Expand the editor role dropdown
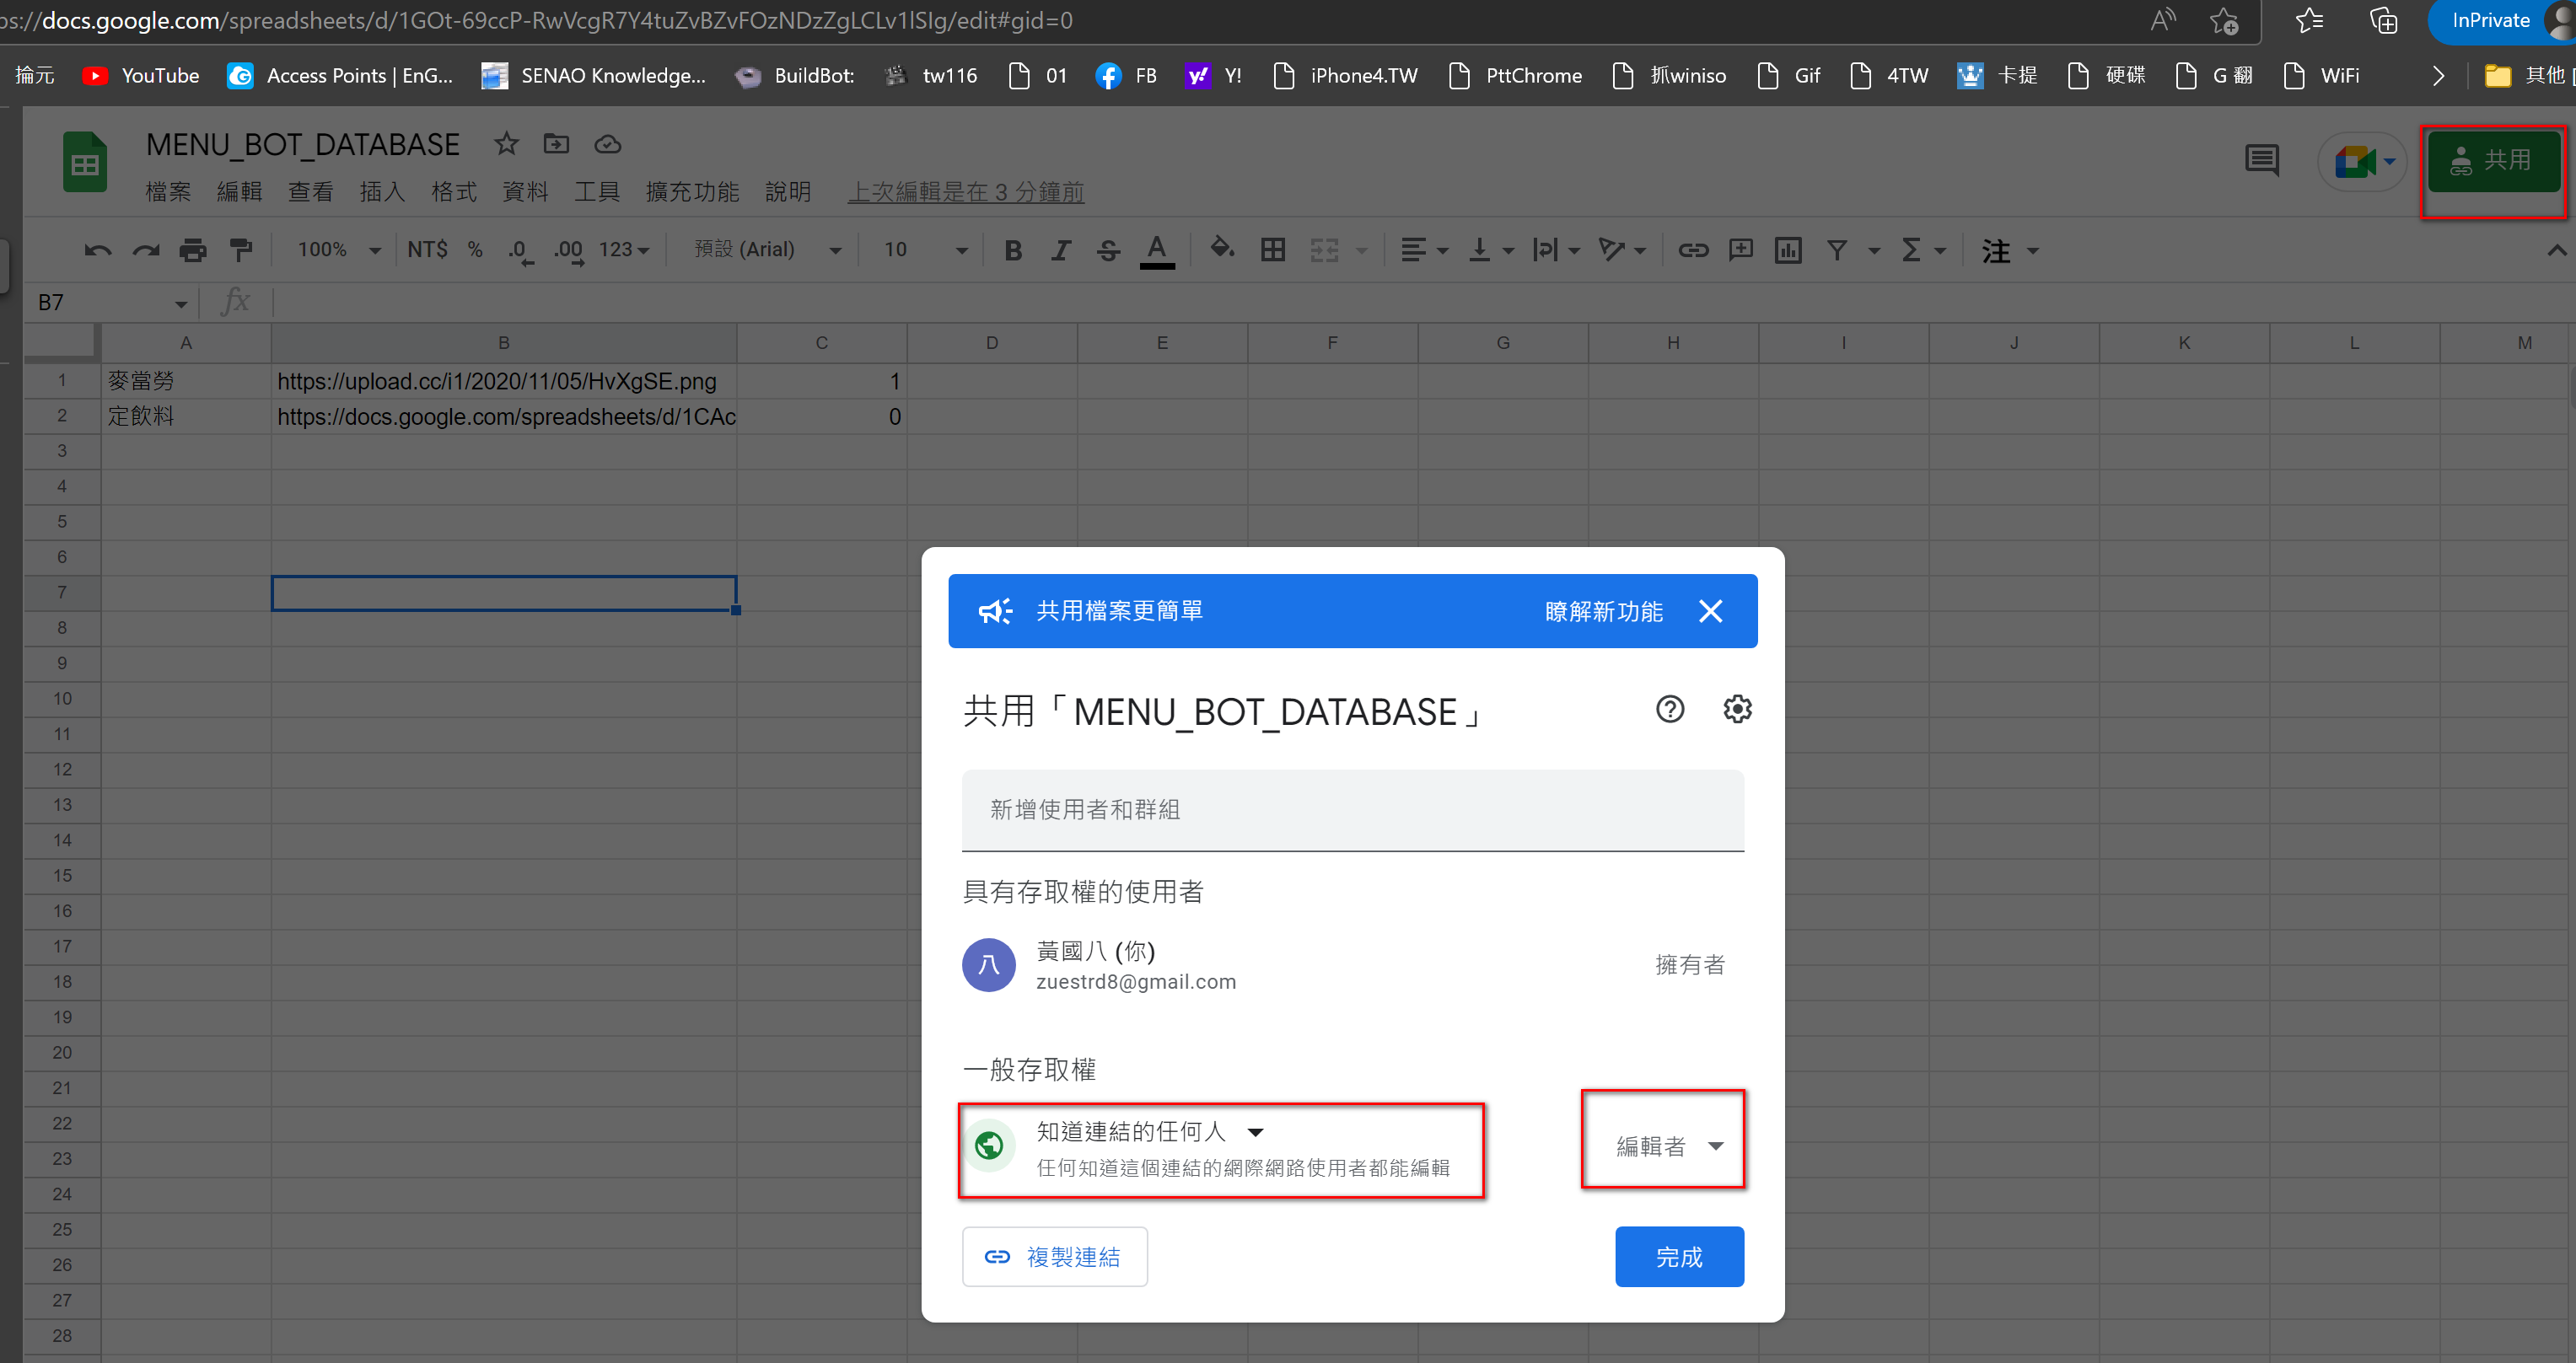 tap(1668, 1146)
